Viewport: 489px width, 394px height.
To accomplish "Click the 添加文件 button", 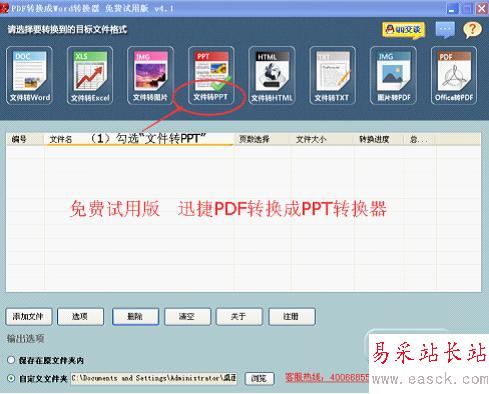I will (x=29, y=316).
